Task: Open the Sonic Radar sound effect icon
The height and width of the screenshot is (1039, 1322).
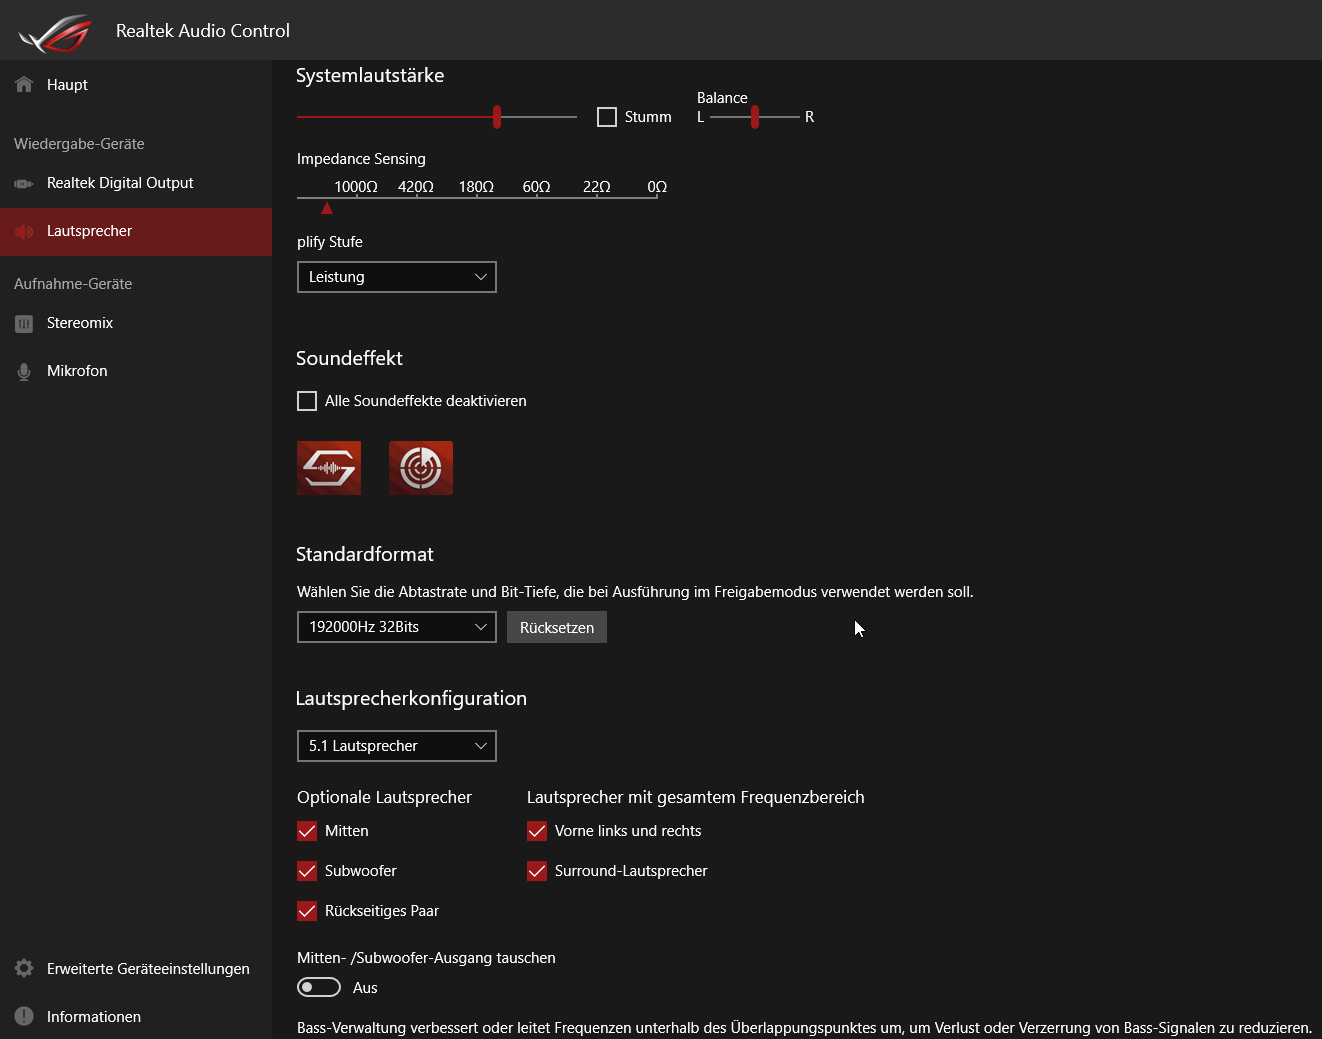Action: click(421, 468)
